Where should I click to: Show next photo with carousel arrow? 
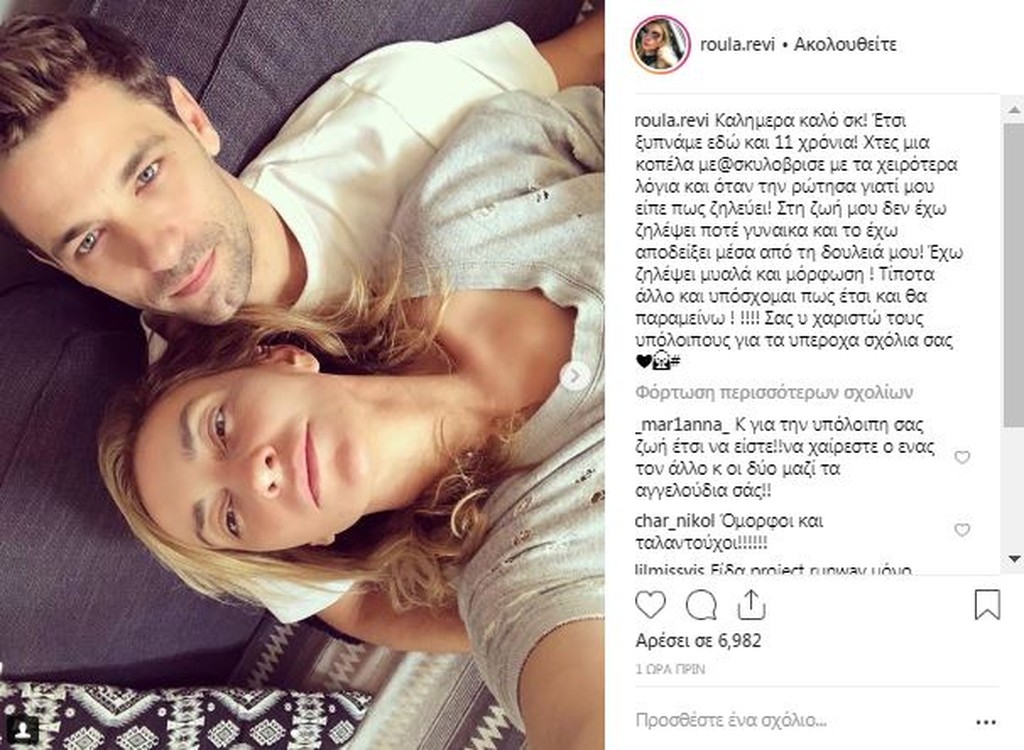coord(575,376)
